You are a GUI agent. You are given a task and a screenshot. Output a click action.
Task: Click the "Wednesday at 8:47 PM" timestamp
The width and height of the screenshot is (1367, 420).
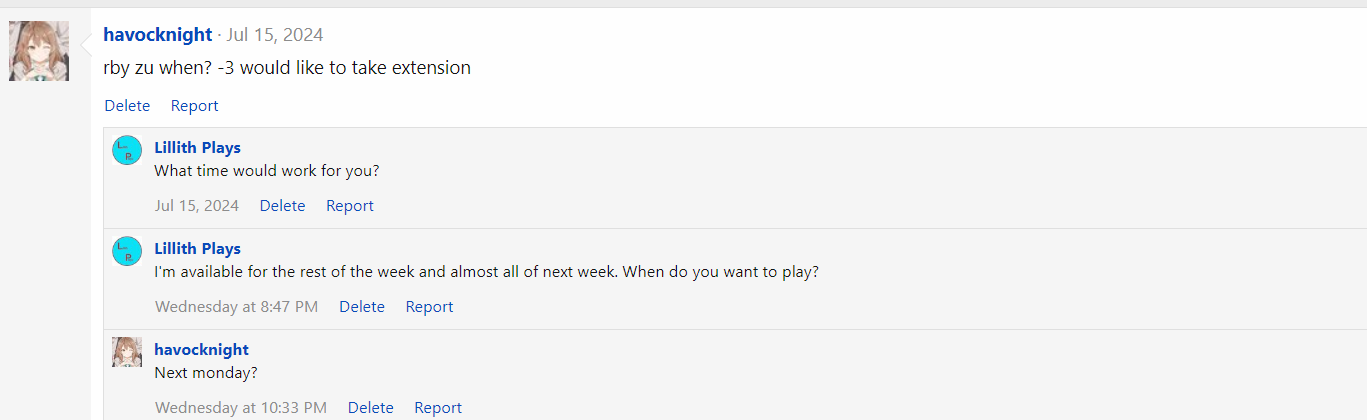pos(236,307)
